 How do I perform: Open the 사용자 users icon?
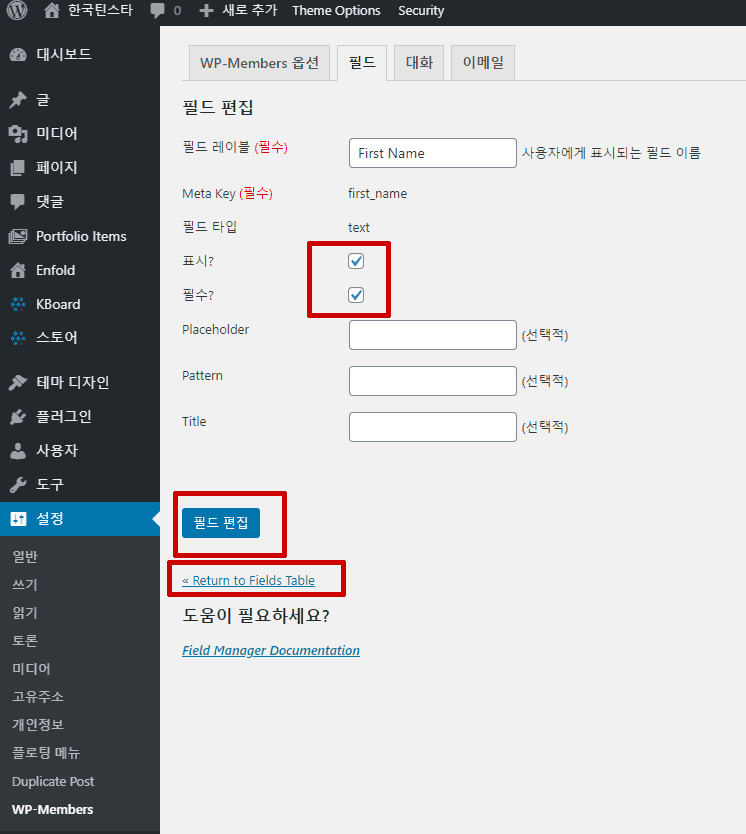pos(18,451)
